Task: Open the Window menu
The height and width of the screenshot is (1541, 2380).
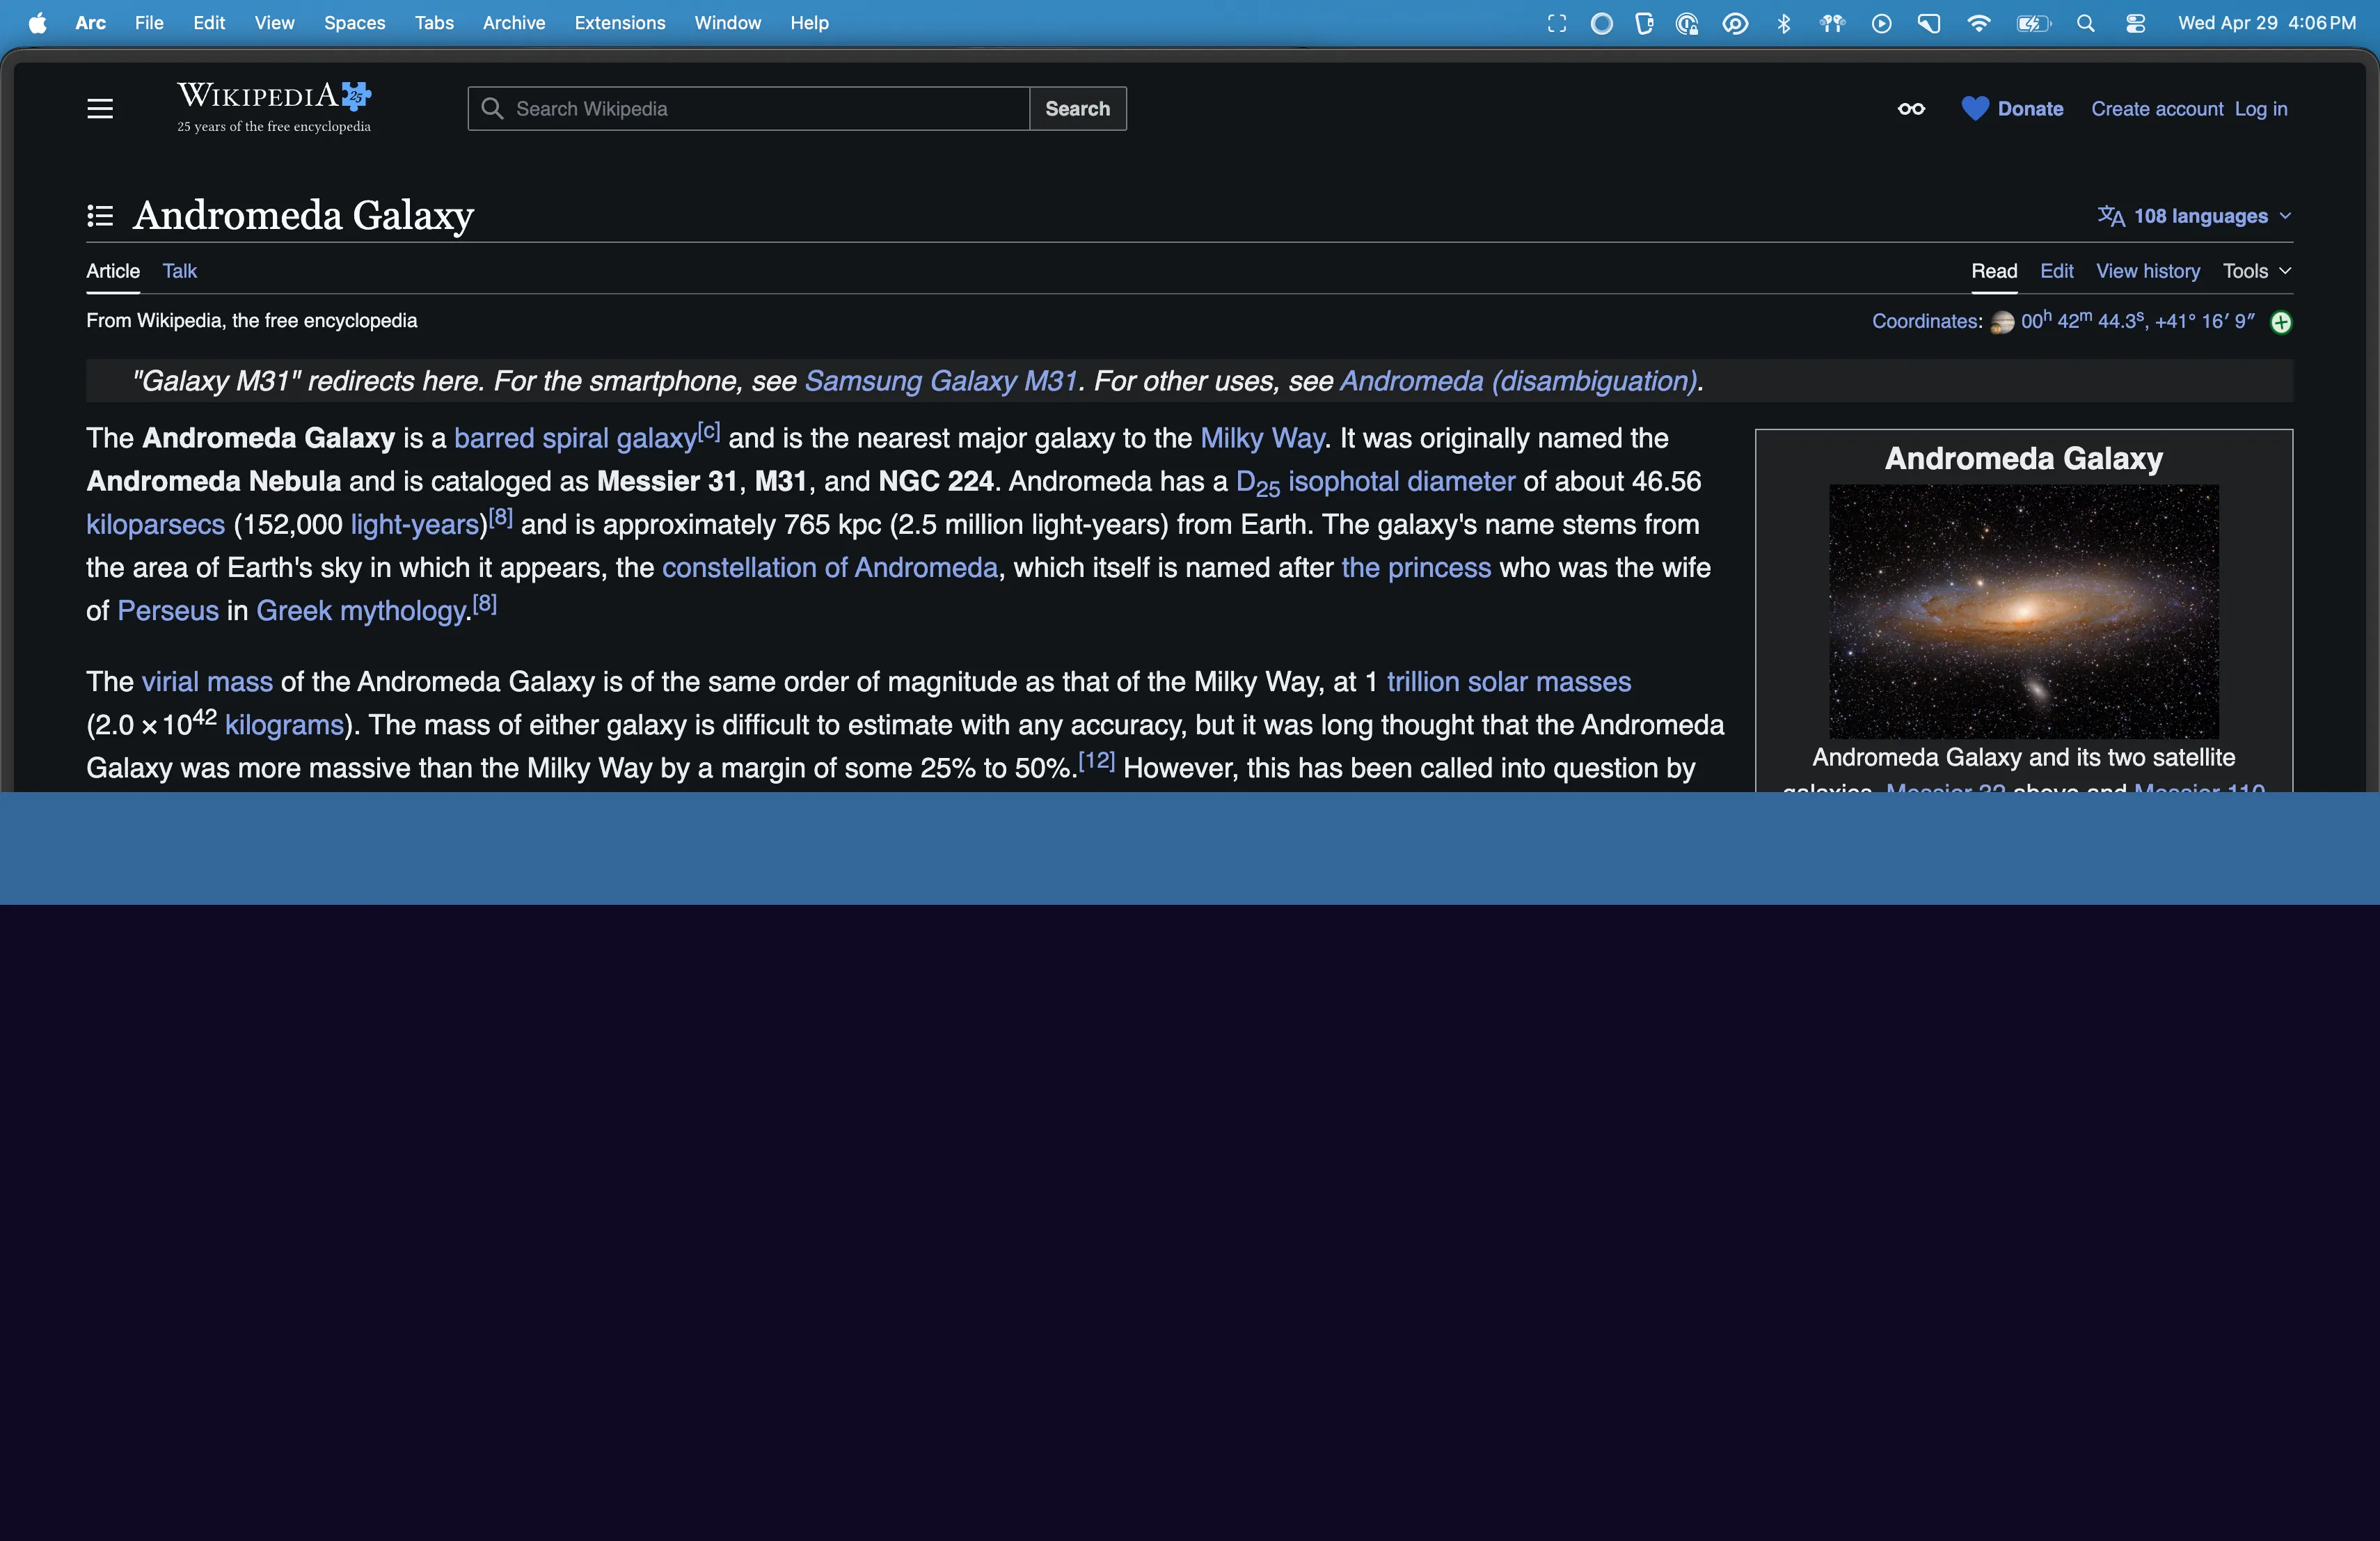Action: (728, 23)
